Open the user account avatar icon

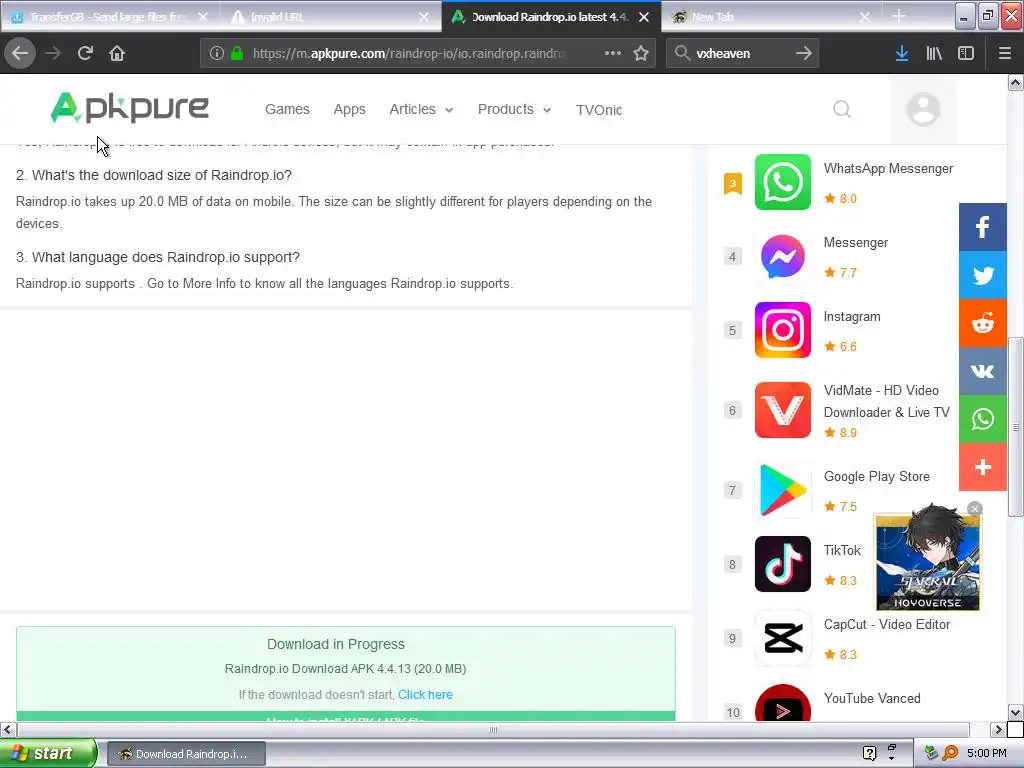pos(923,109)
